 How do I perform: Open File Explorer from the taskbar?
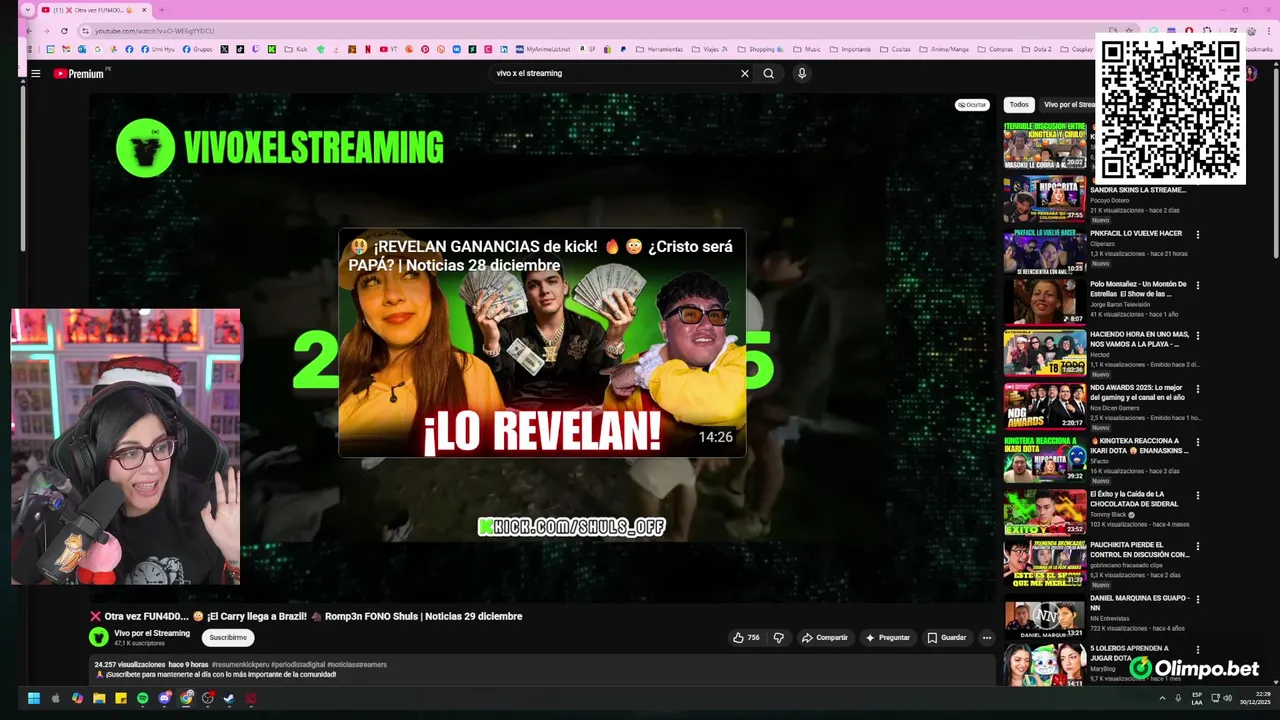(x=99, y=698)
